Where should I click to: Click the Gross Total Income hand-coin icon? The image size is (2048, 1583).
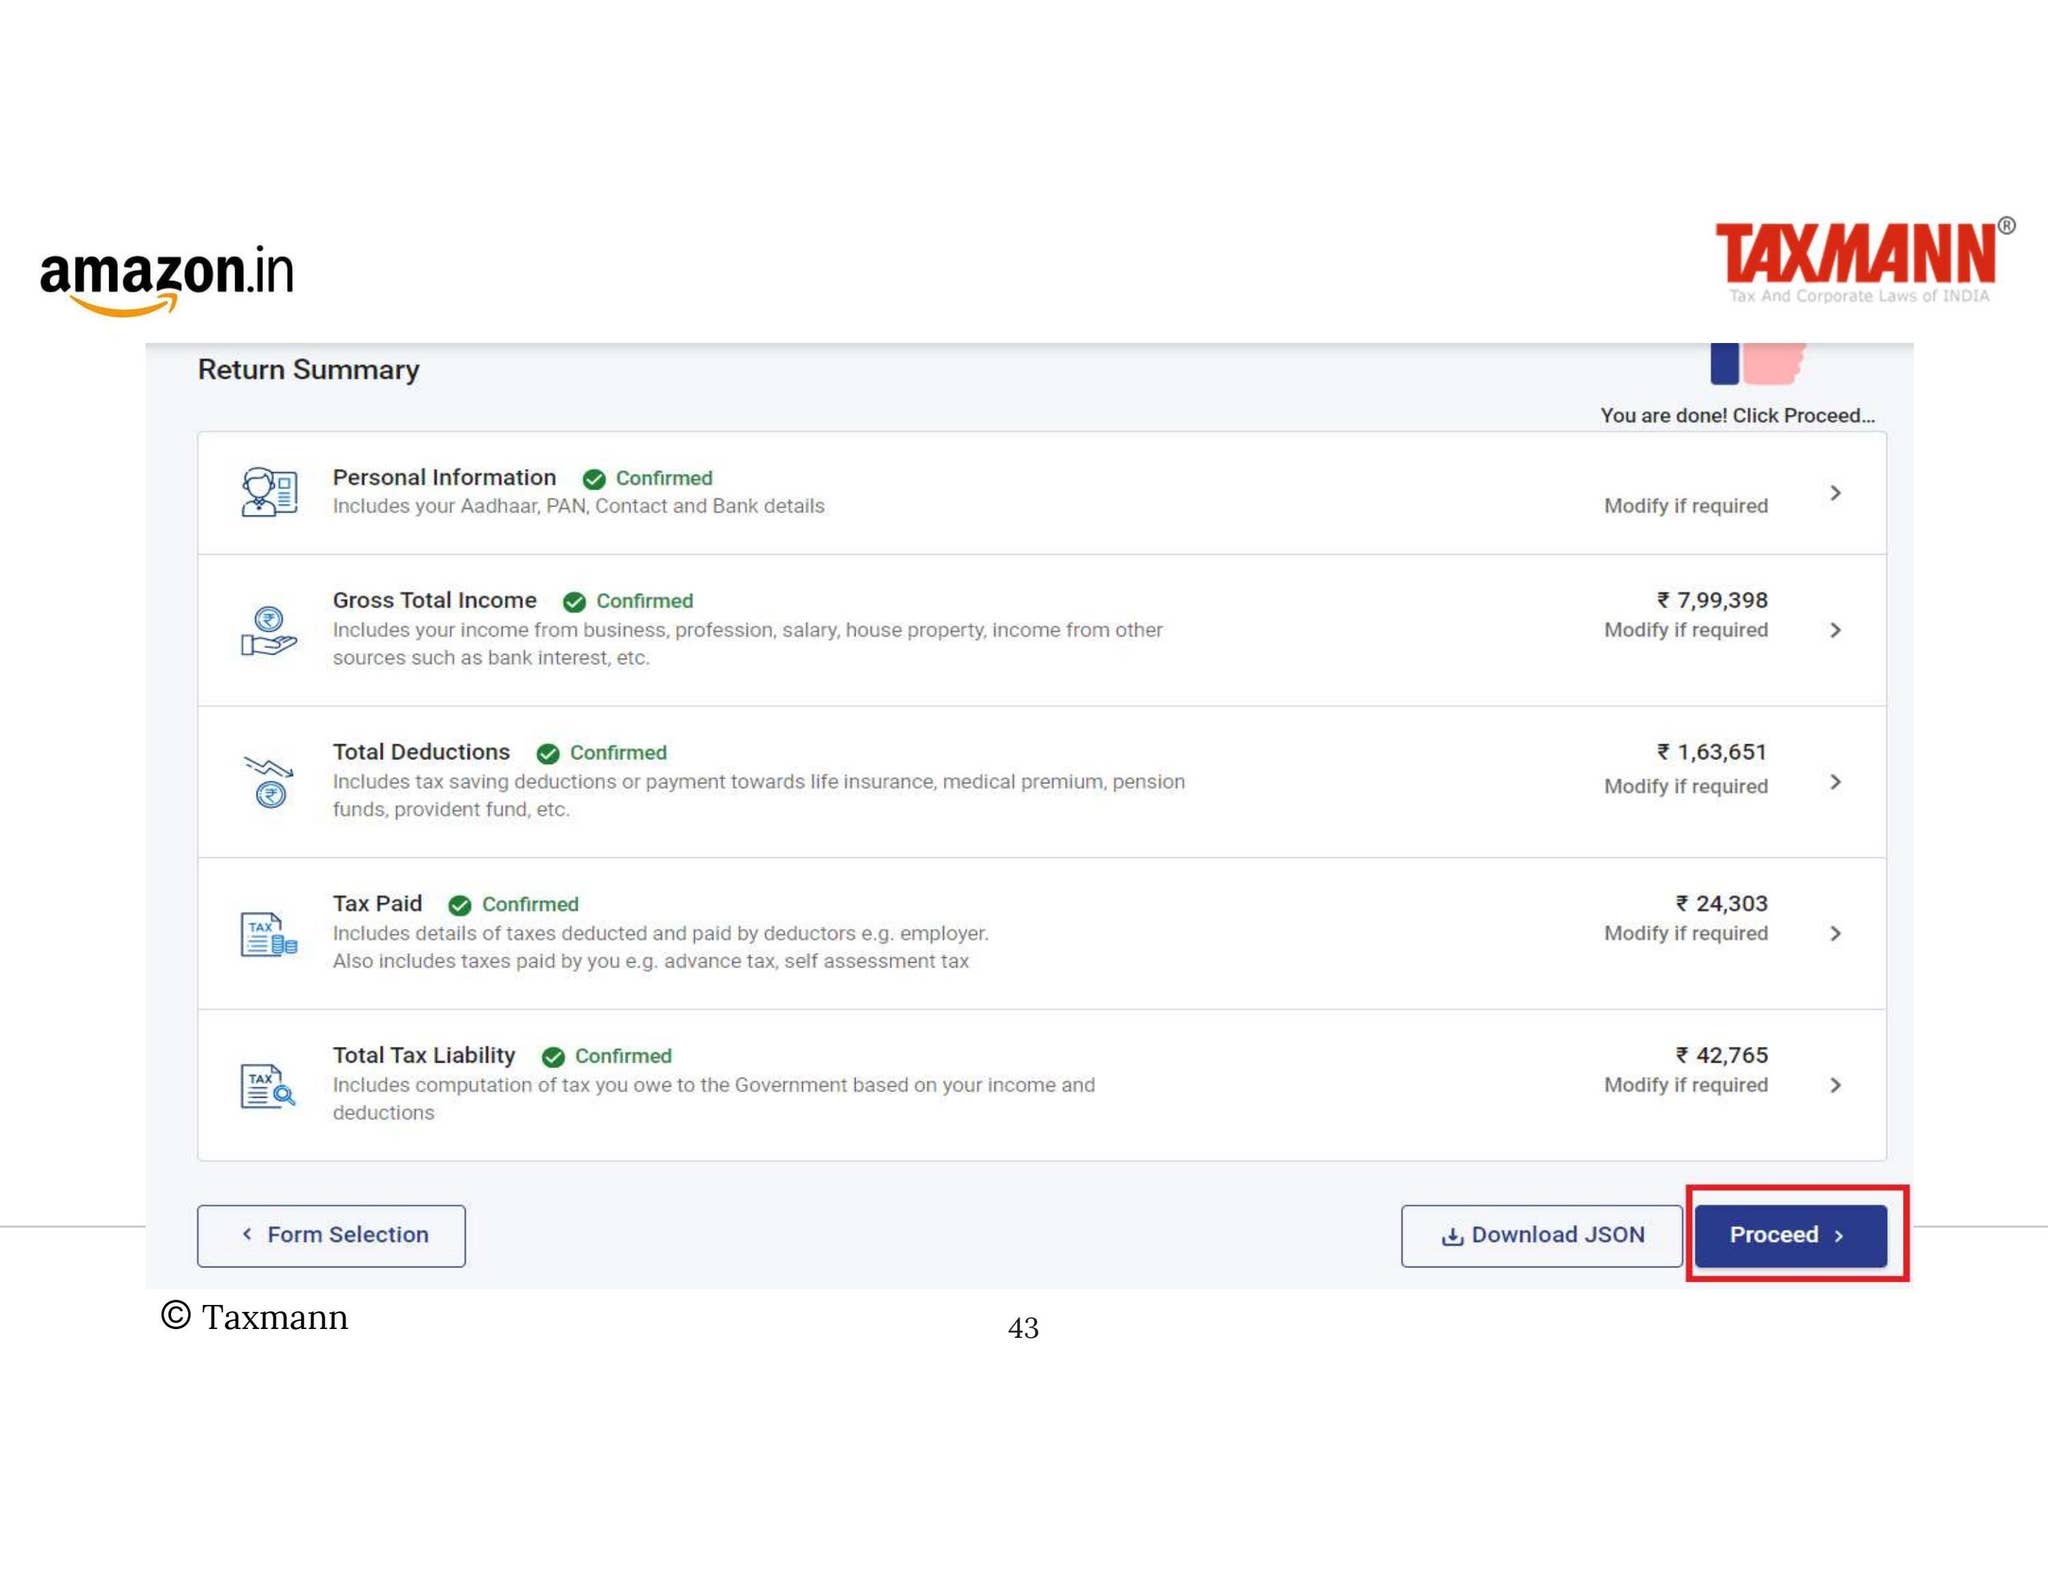point(269,631)
